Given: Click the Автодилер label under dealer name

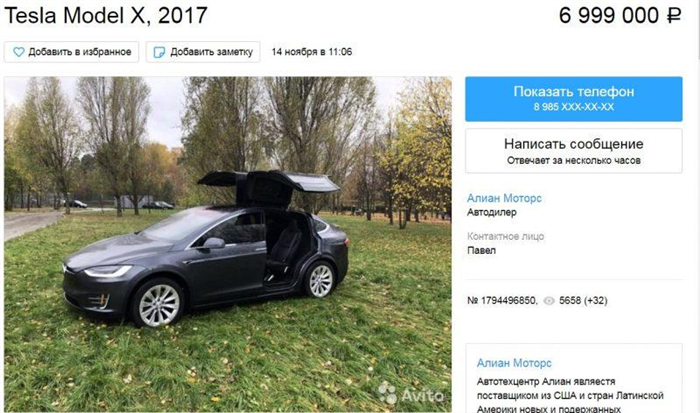Looking at the screenshot, I should pyautogui.click(x=492, y=213).
